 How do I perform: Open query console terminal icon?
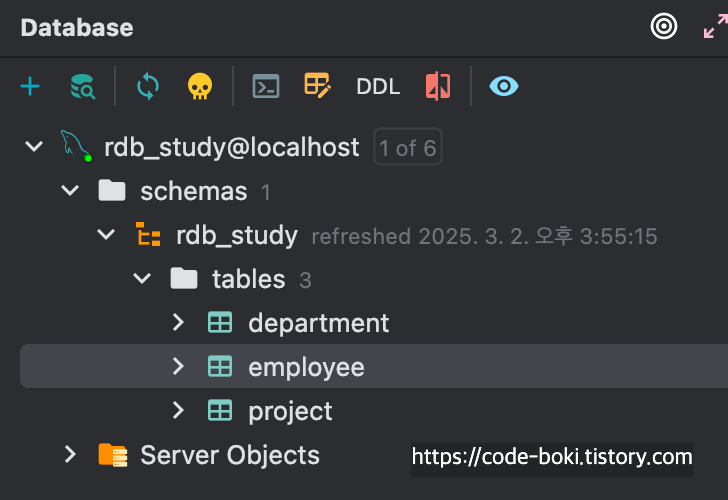point(266,86)
